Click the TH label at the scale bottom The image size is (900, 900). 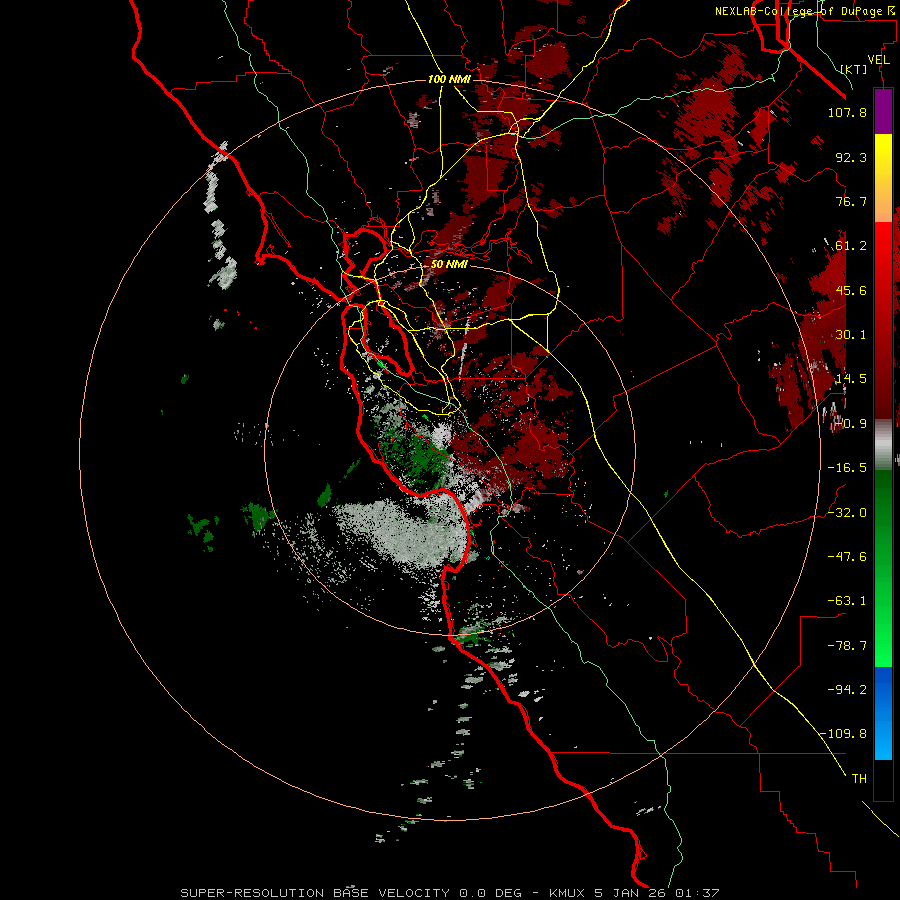click(x=859, y=779)
